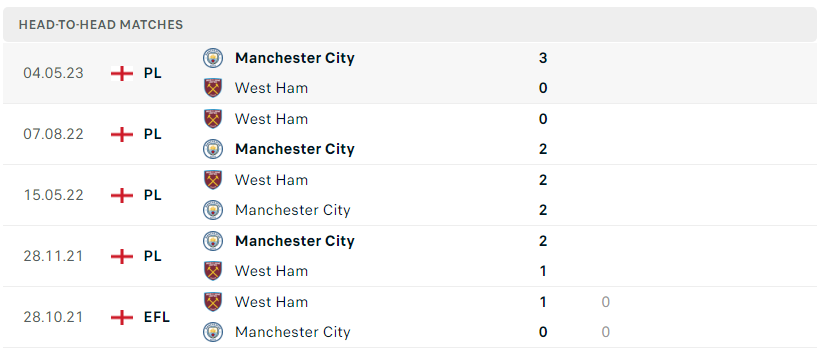Select the West Ham name in 28.11.21 match

tap(271, 271)
